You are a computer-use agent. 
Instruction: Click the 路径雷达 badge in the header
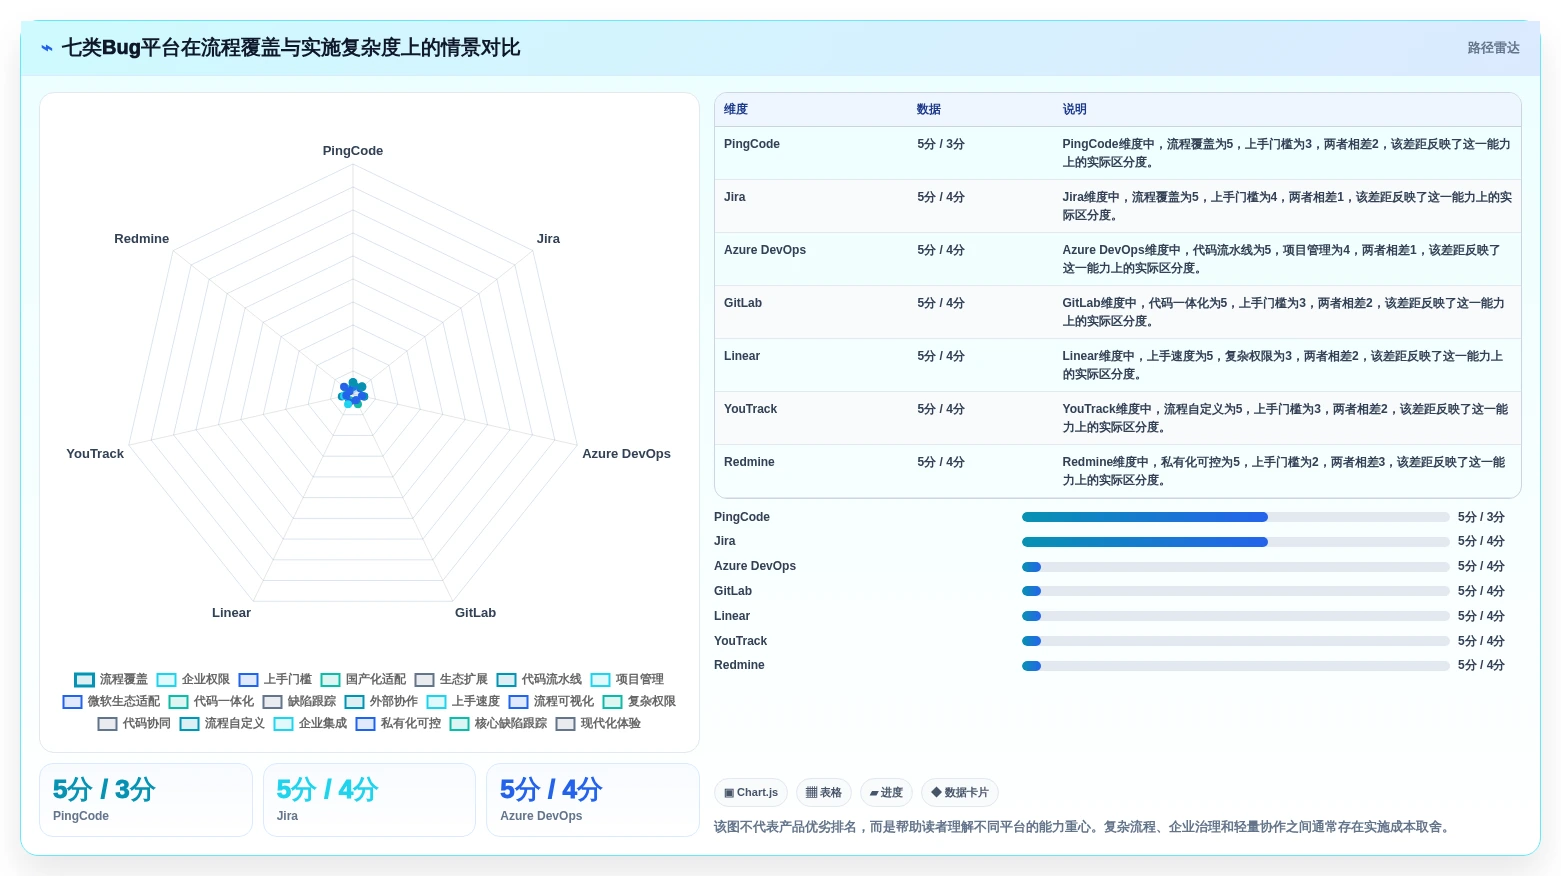click(x=1493, y=48)
